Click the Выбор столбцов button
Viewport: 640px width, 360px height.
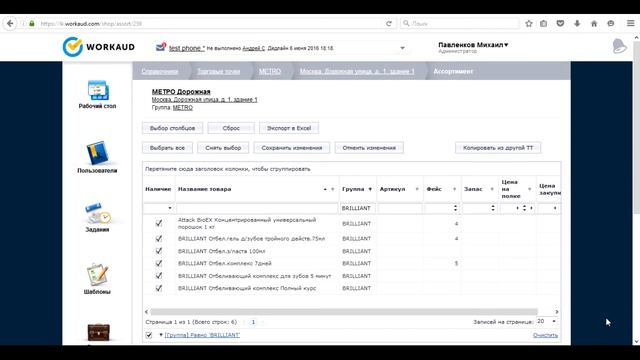(172, 128)
